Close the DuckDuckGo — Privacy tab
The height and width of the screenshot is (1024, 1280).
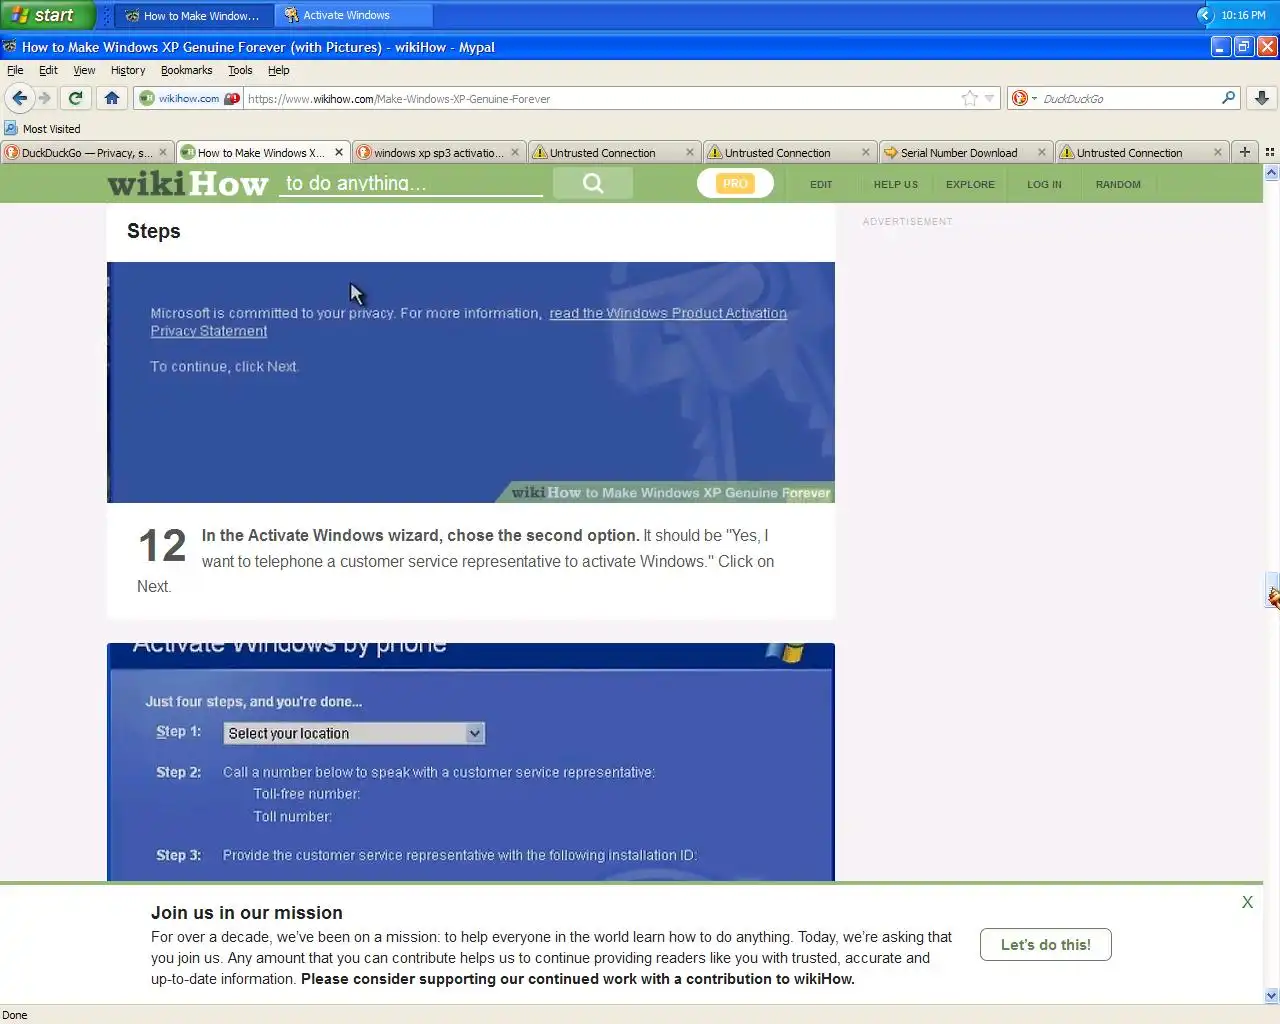(163, 152)
